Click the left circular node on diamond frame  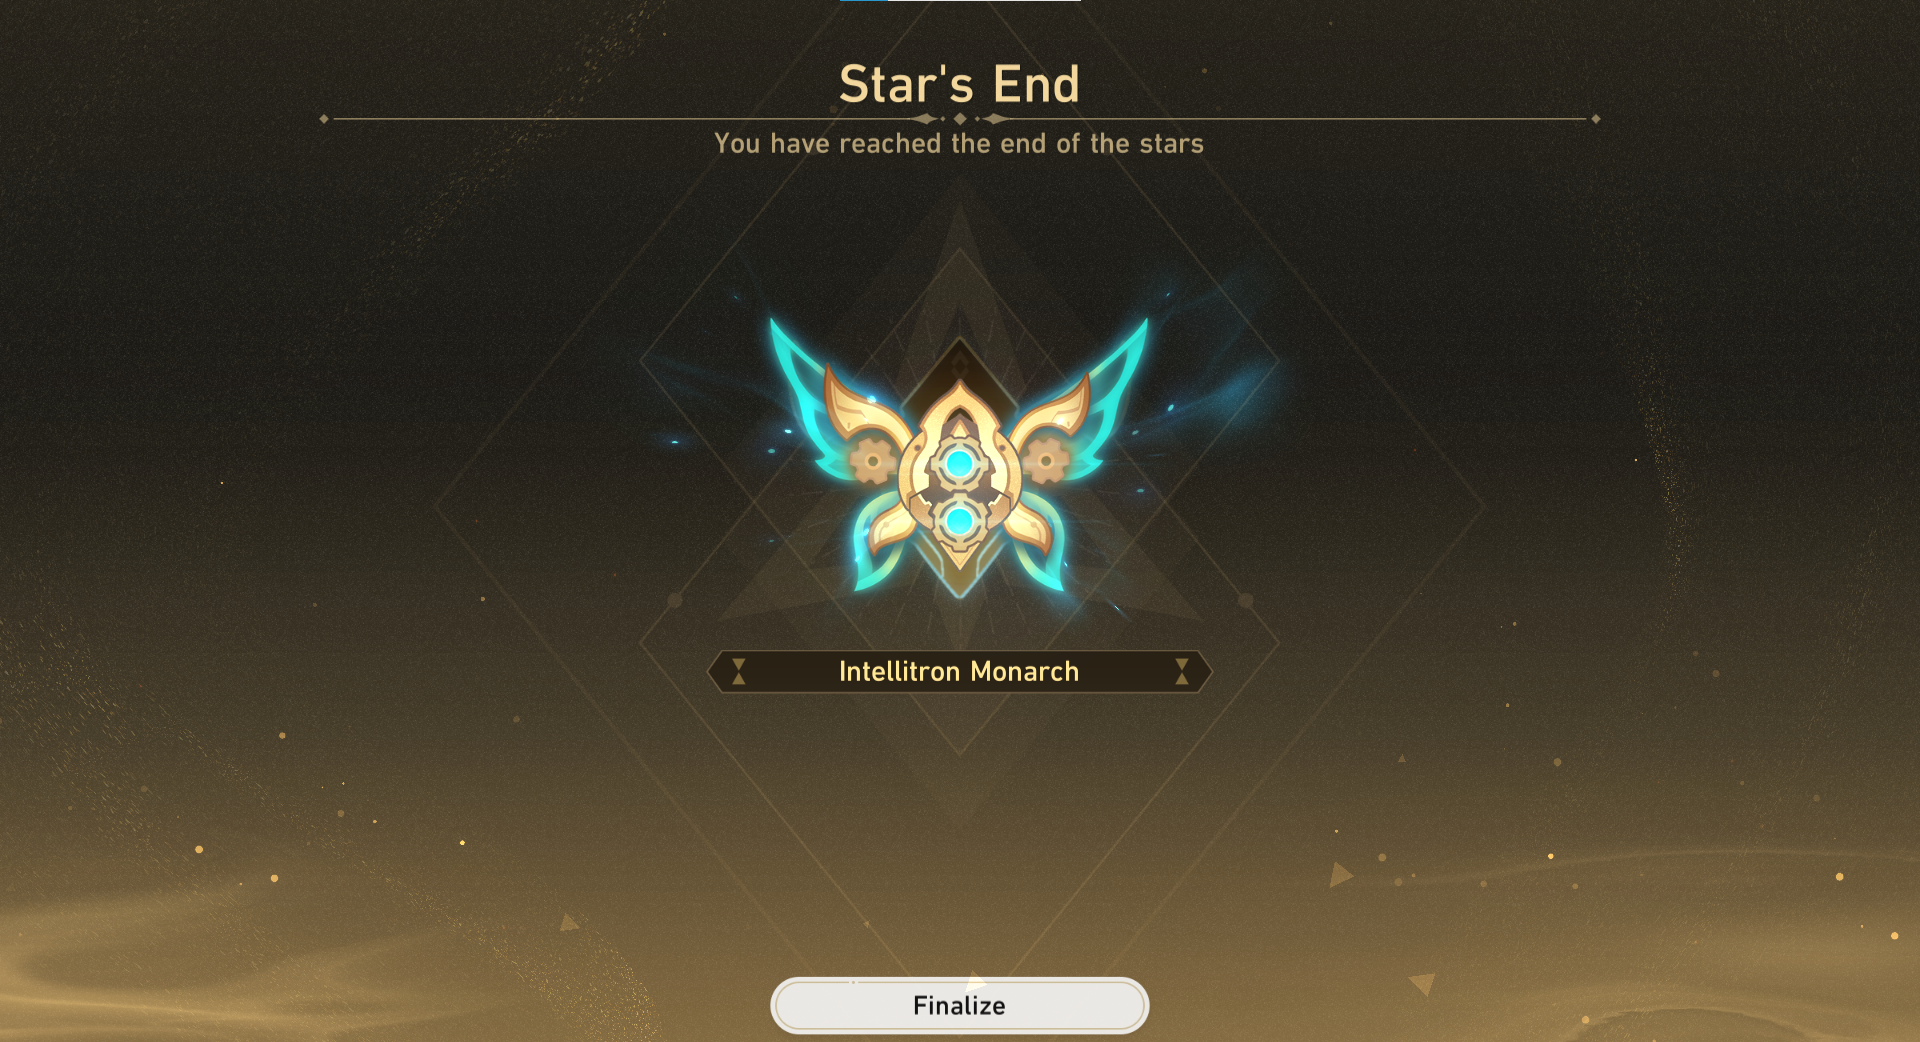675,600
